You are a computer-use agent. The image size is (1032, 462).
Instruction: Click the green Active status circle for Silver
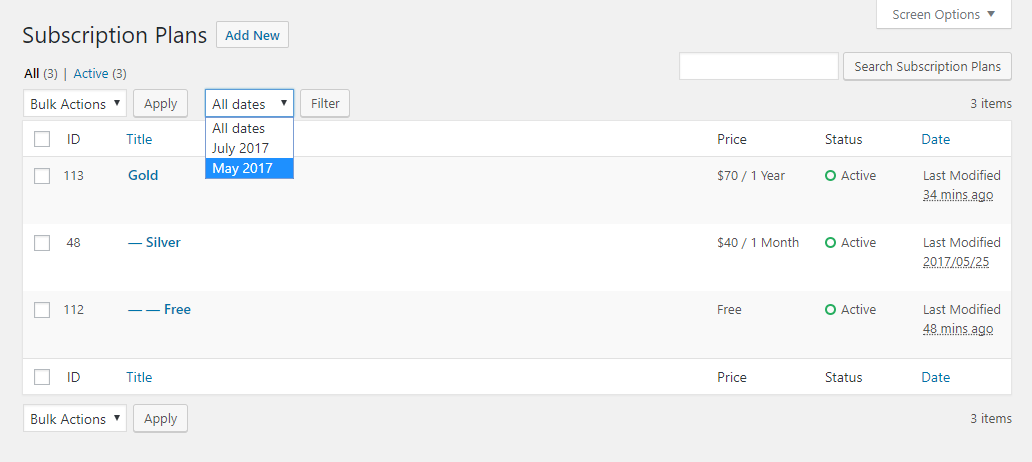(x=830, y=243)
